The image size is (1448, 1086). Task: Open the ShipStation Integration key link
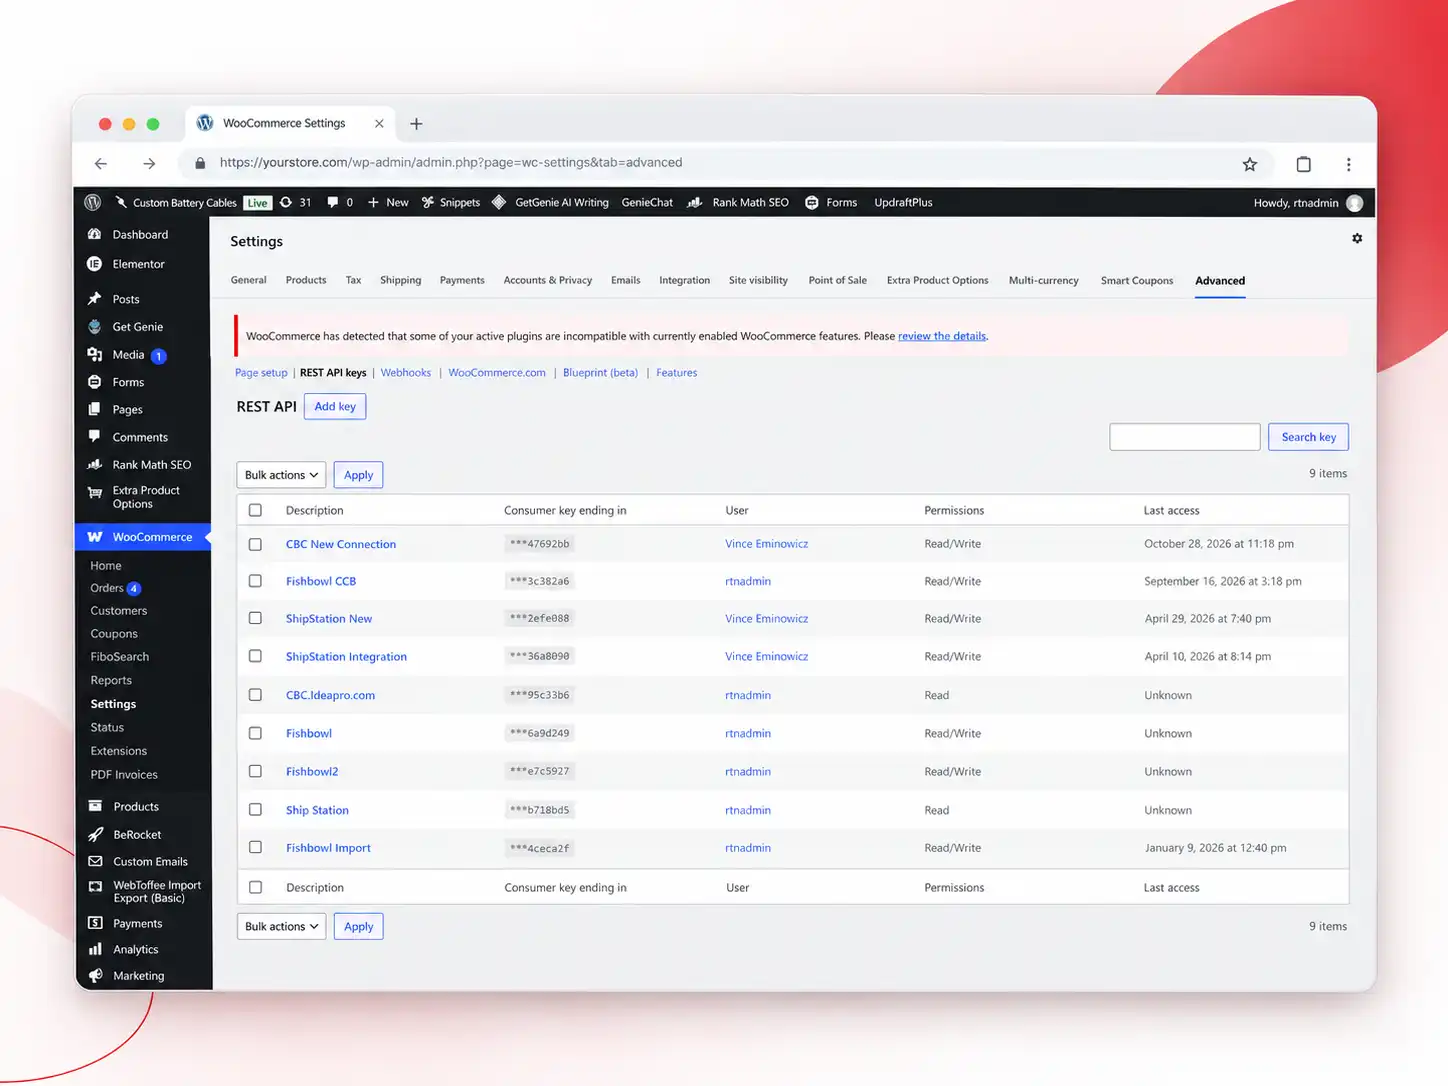346,657
